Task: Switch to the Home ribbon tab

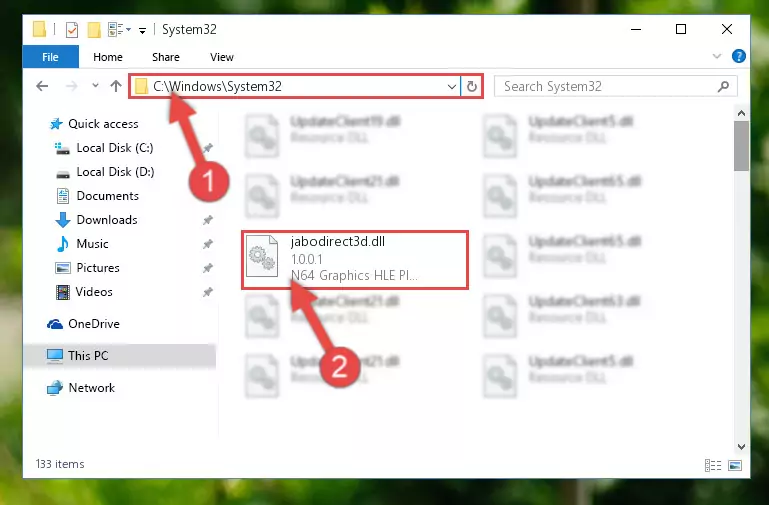Action: click(x=108, y=57)
